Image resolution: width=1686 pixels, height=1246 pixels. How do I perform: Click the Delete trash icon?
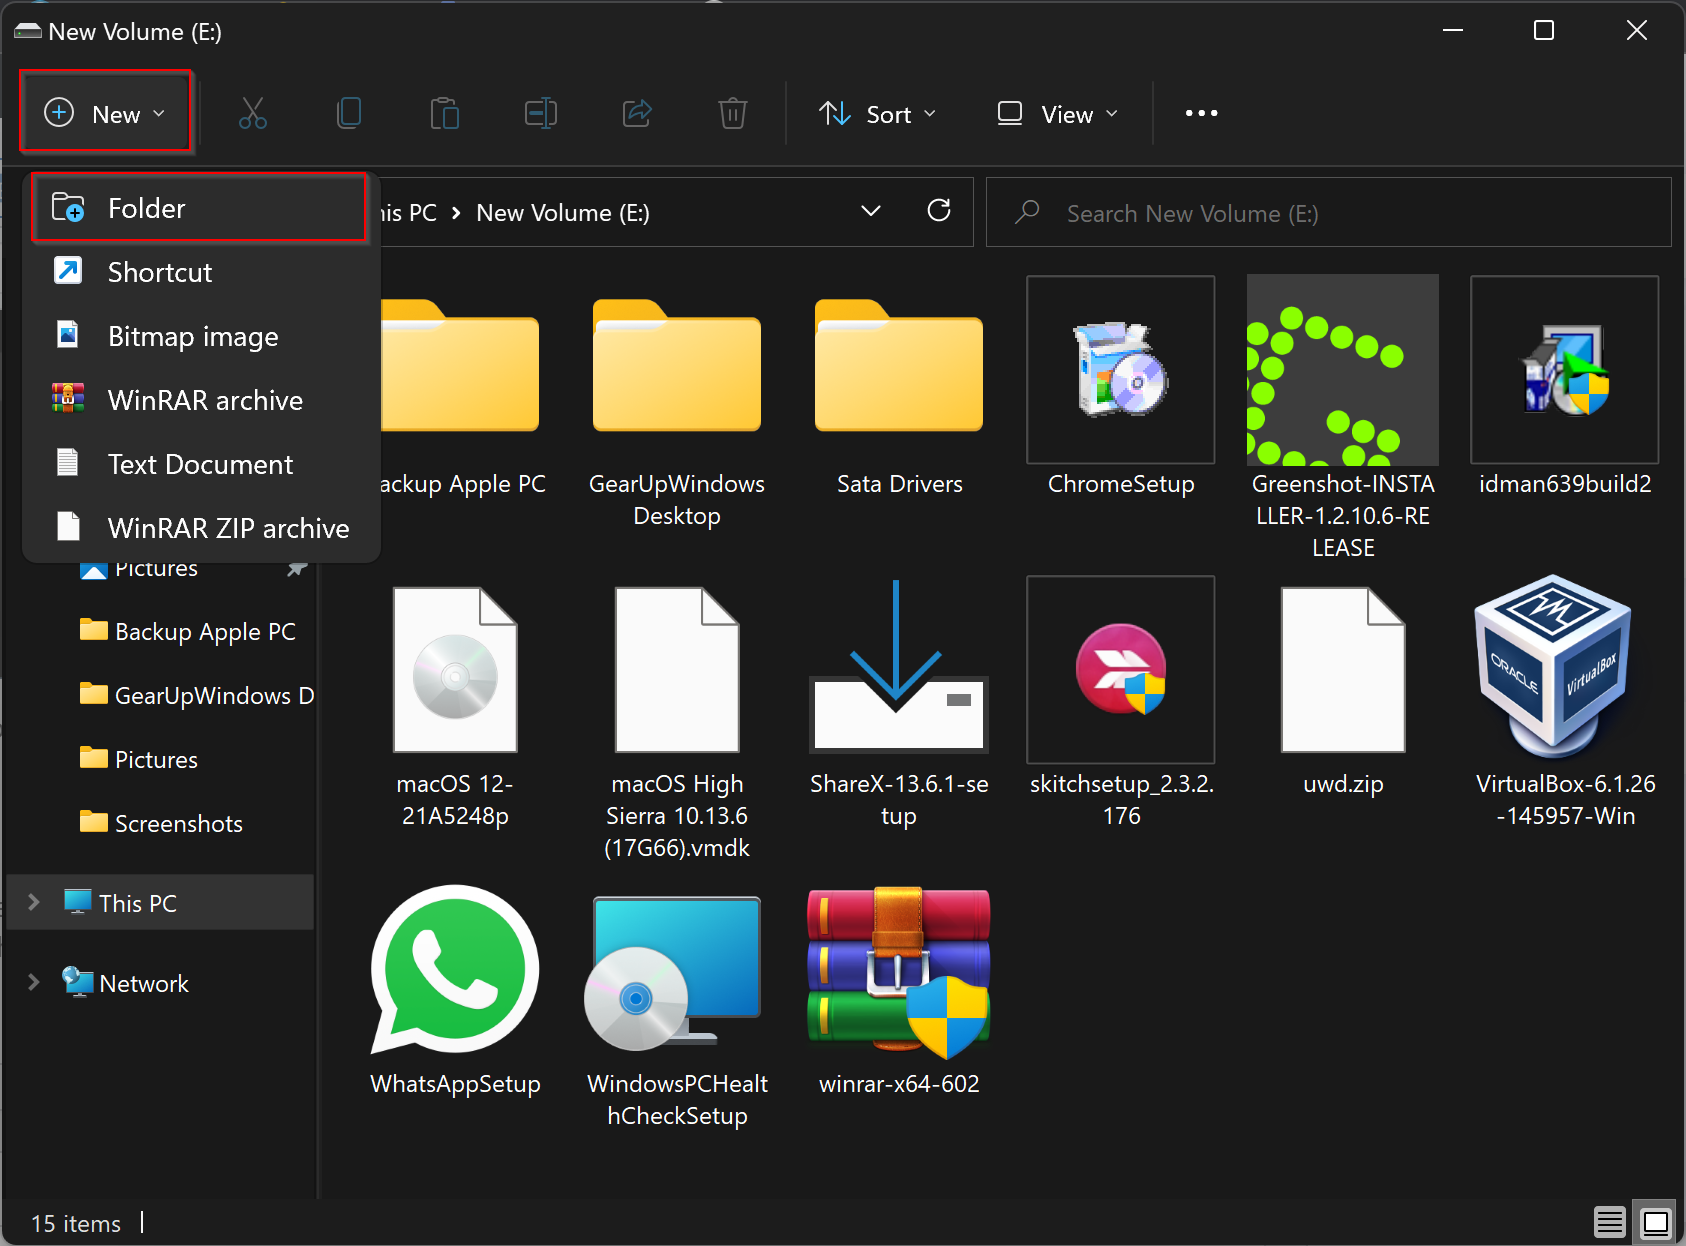(x=733, y=113)
